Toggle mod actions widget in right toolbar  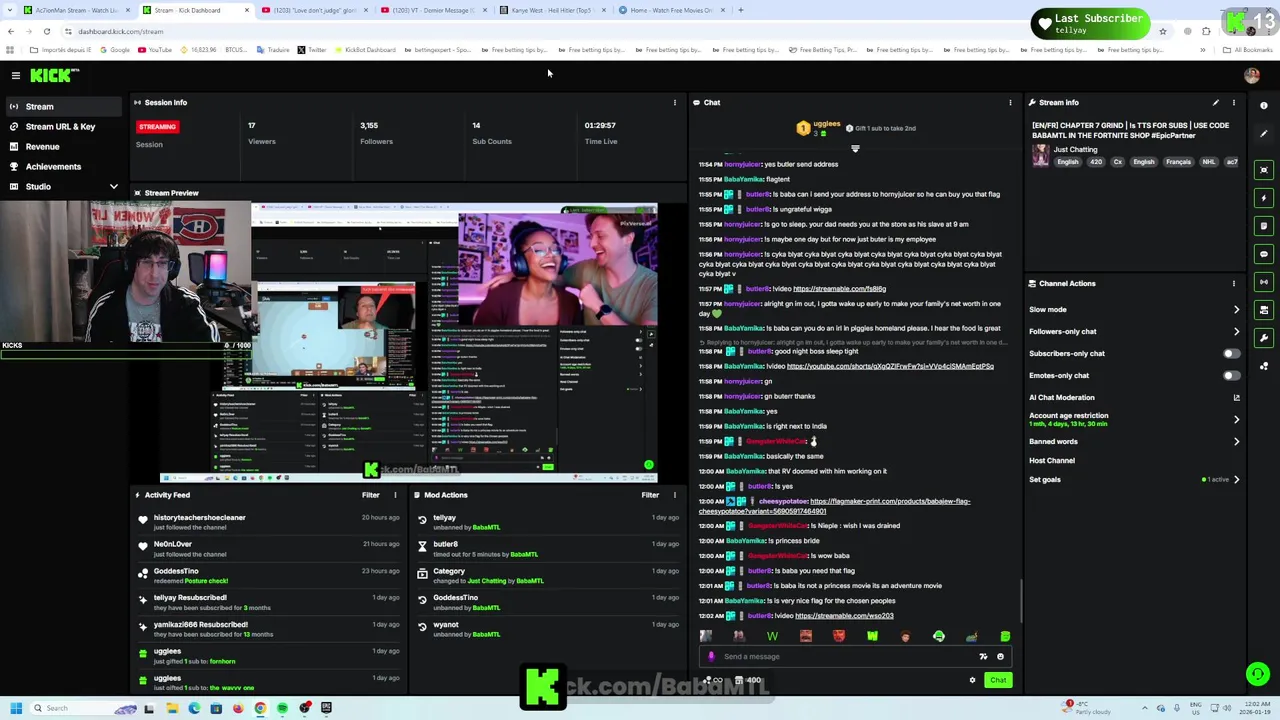pyautogui.click(x=1264, y=310)
